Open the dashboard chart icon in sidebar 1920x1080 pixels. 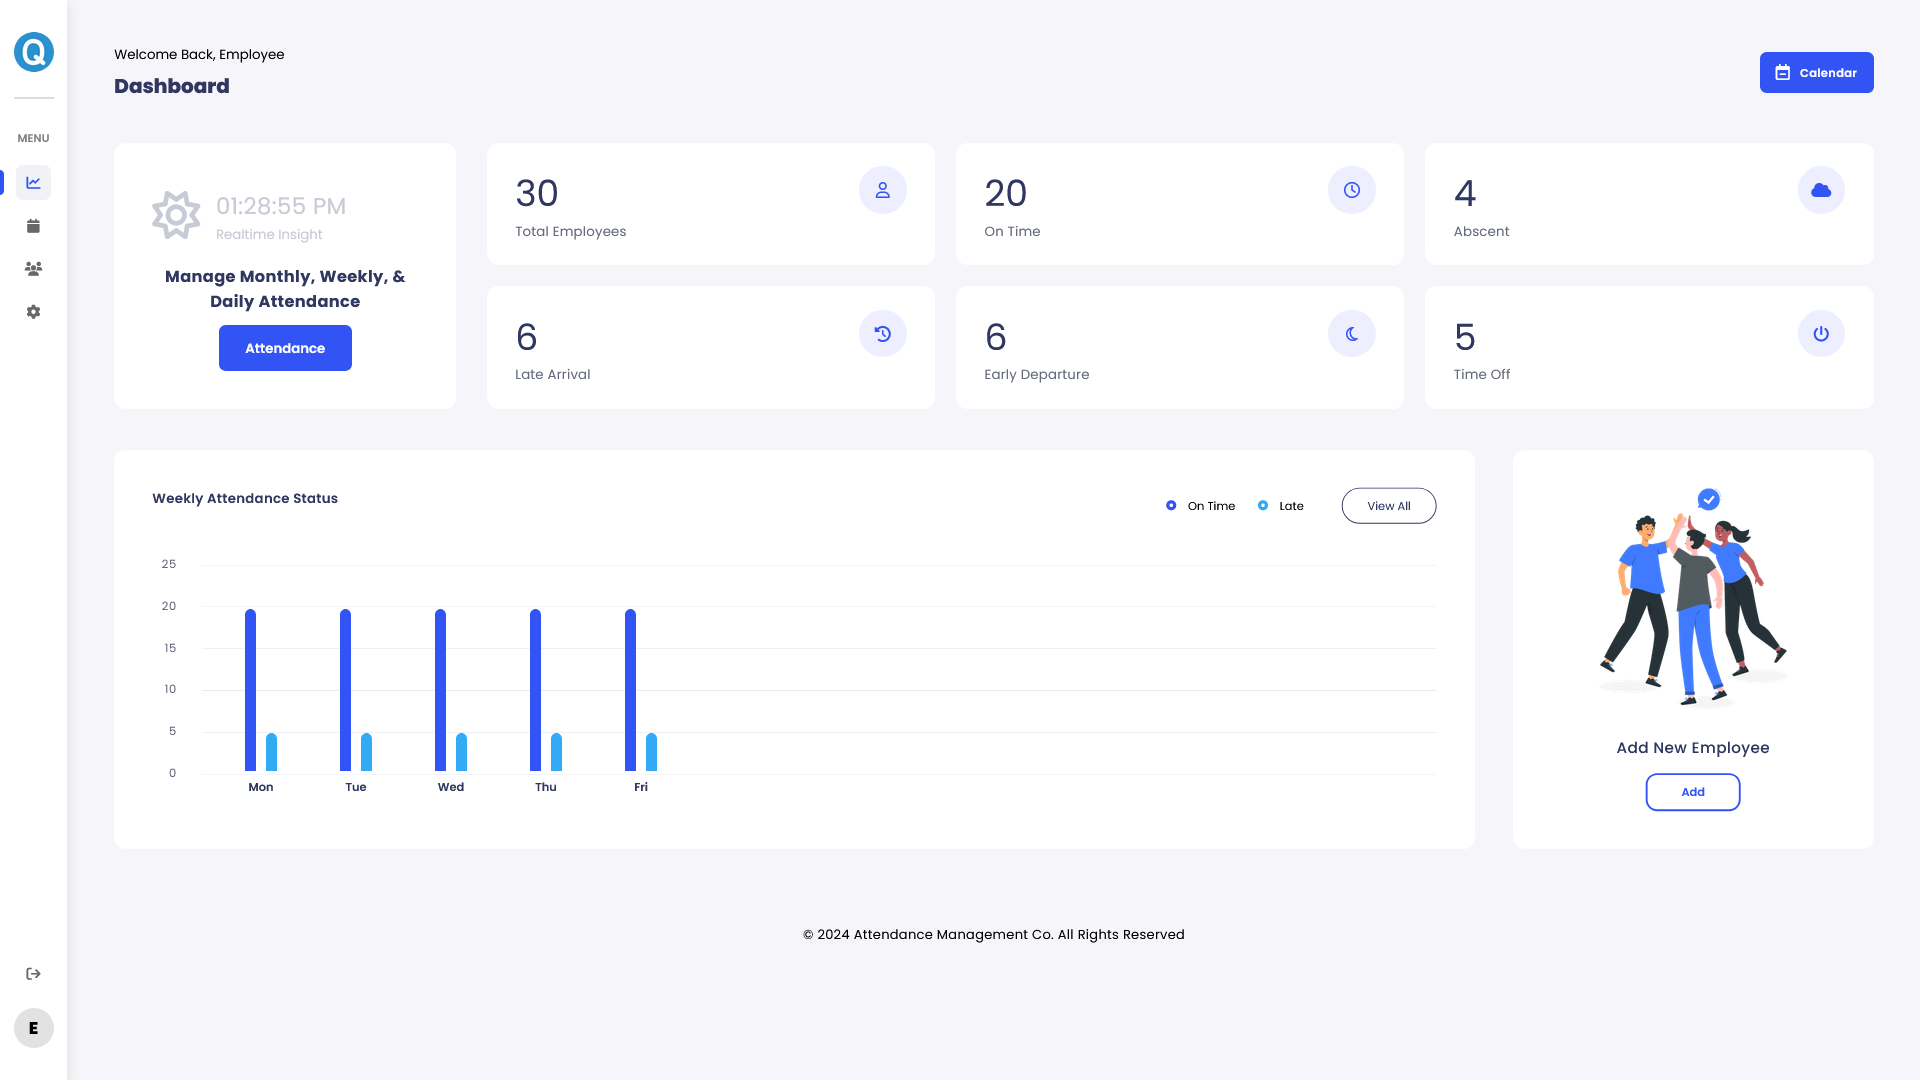click(x=33, y=182)
